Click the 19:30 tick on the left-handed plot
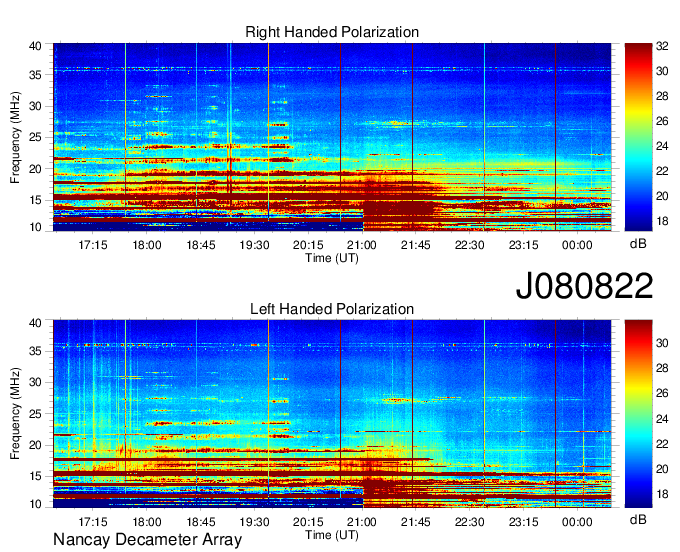Screen dimensions: 680x552 (x=255, y=522)
